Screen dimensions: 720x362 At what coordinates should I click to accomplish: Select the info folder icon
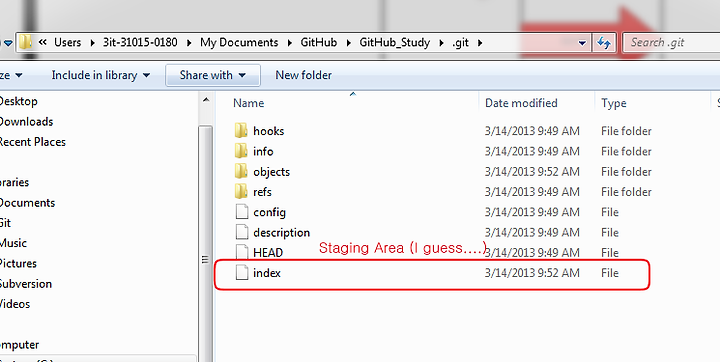coord(241,151)
